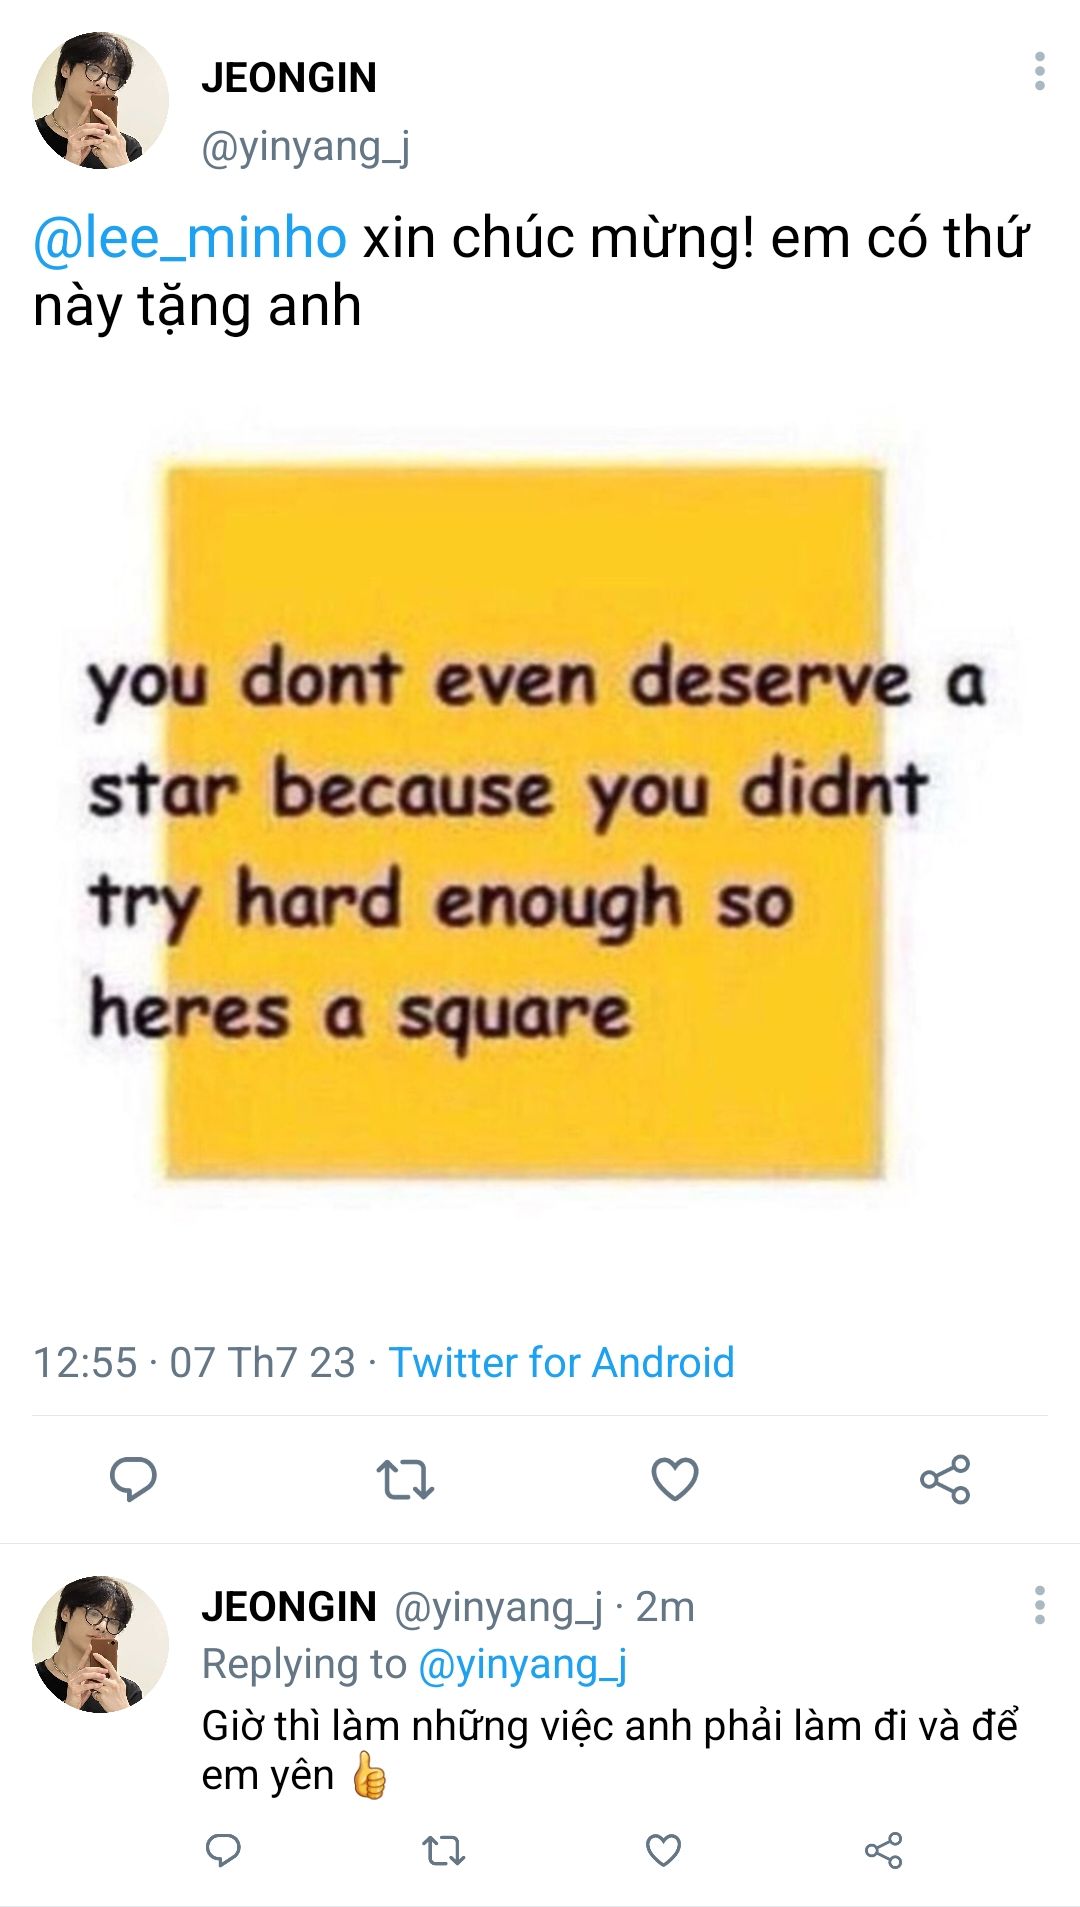The image size is (1080, 1907).
Task: Open the @lee_minho mention link
Action: point(190,238)
